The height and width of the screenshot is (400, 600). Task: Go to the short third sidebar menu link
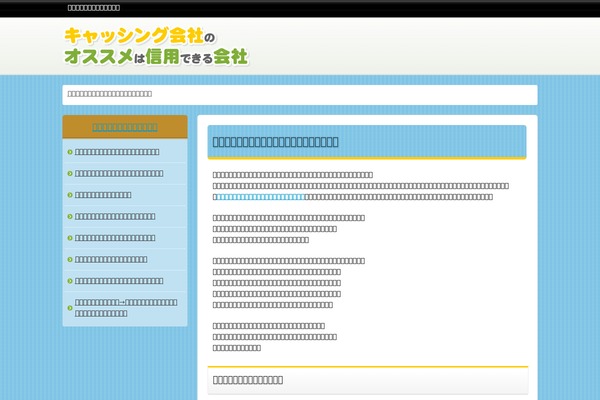103,195
